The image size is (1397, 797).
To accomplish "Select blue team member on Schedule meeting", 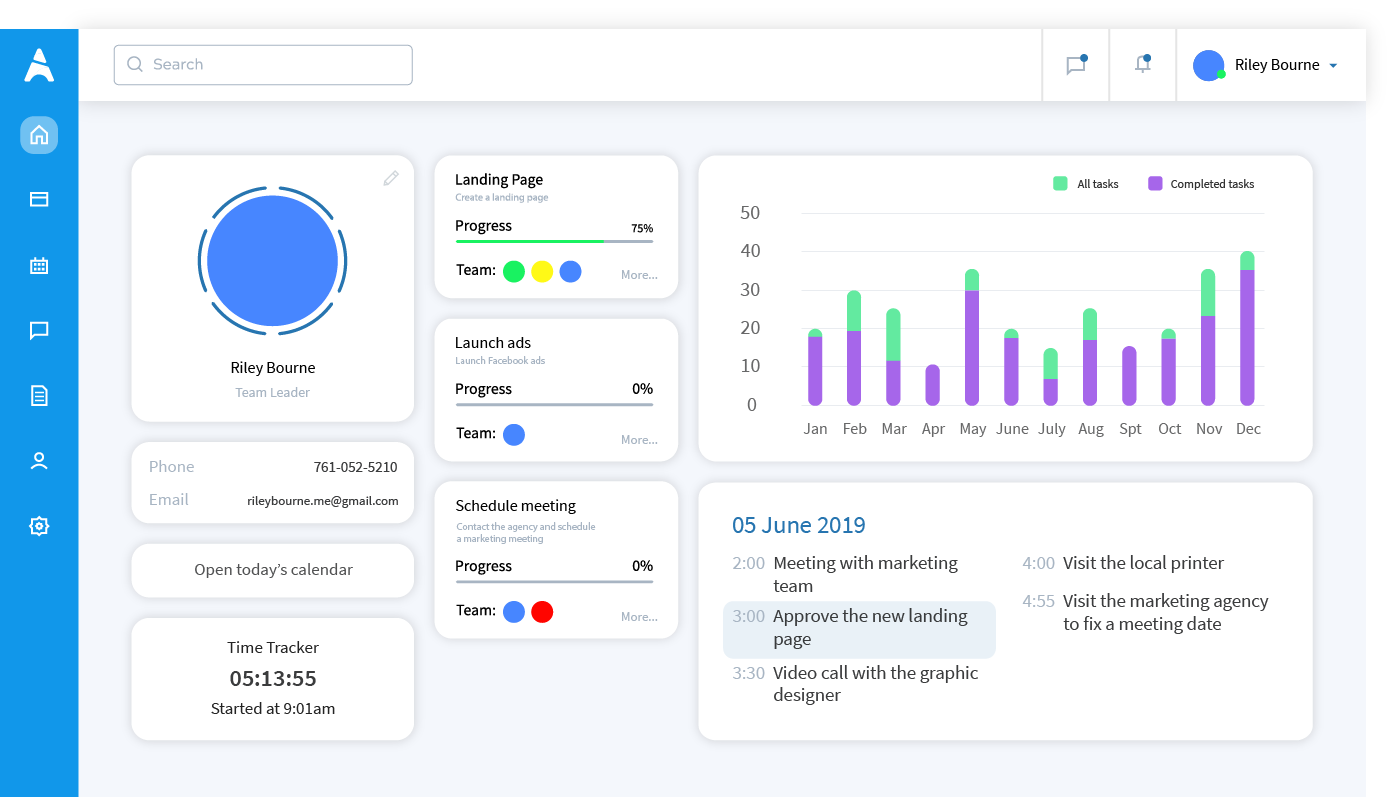I will 514,611.
